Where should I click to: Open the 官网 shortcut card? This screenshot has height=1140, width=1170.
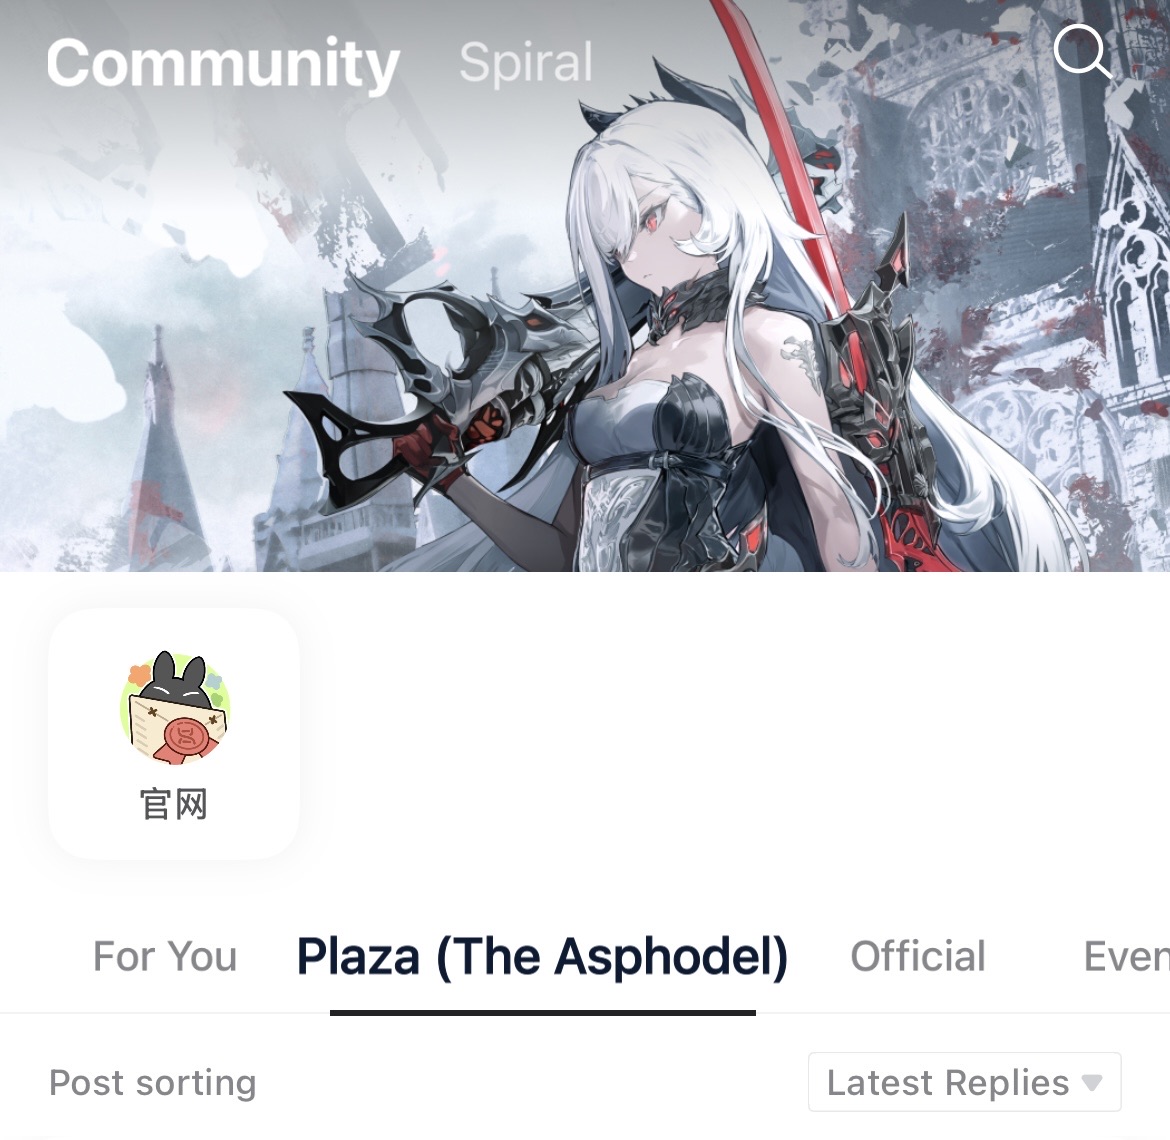[174, 733]
